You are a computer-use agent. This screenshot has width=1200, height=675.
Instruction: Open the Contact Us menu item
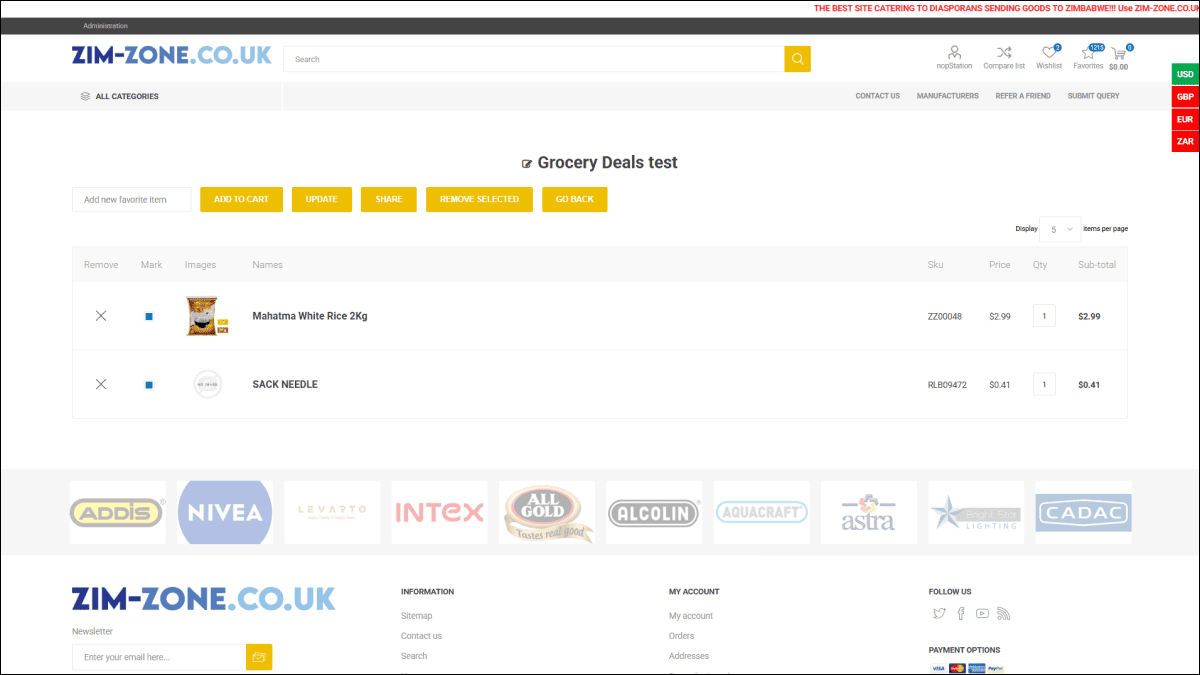[878, 96]
